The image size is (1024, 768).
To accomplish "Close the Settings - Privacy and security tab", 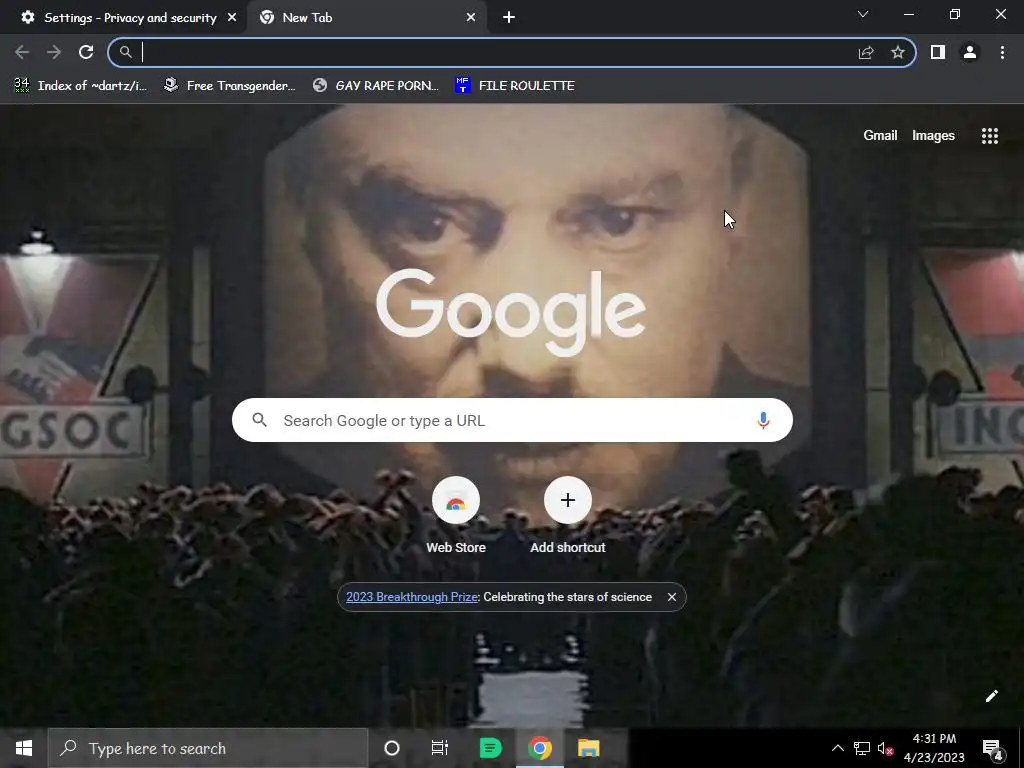I will click(232, 18).
